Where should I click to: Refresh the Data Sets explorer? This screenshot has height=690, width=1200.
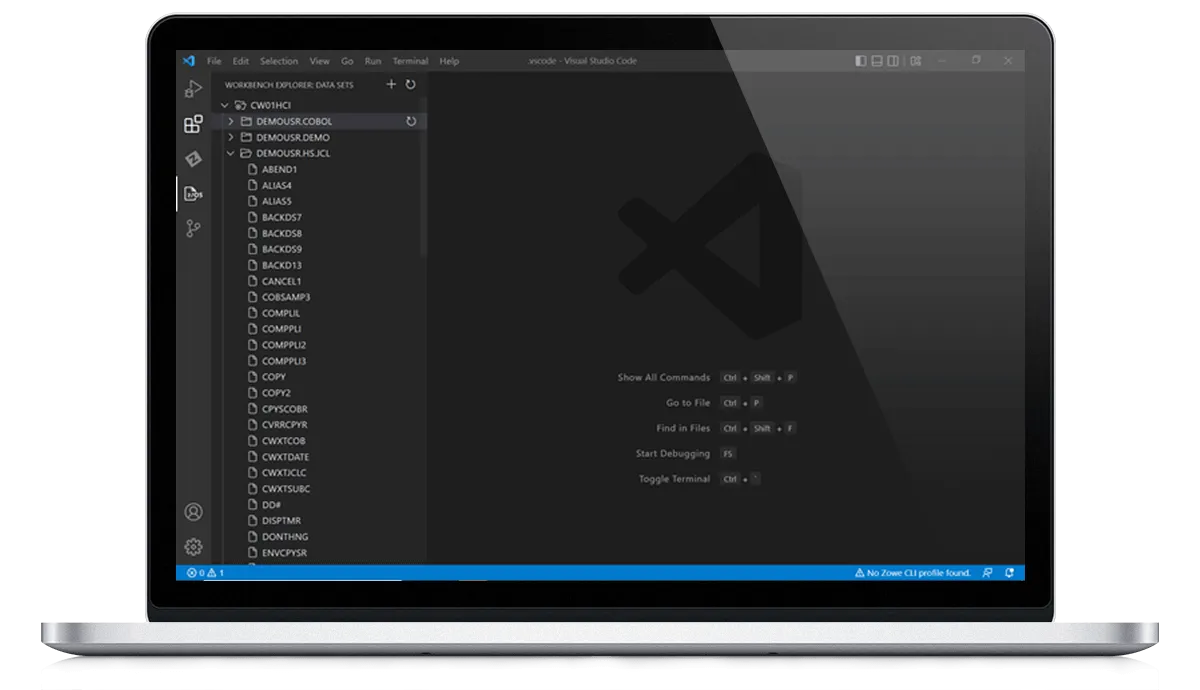point(410,85)
